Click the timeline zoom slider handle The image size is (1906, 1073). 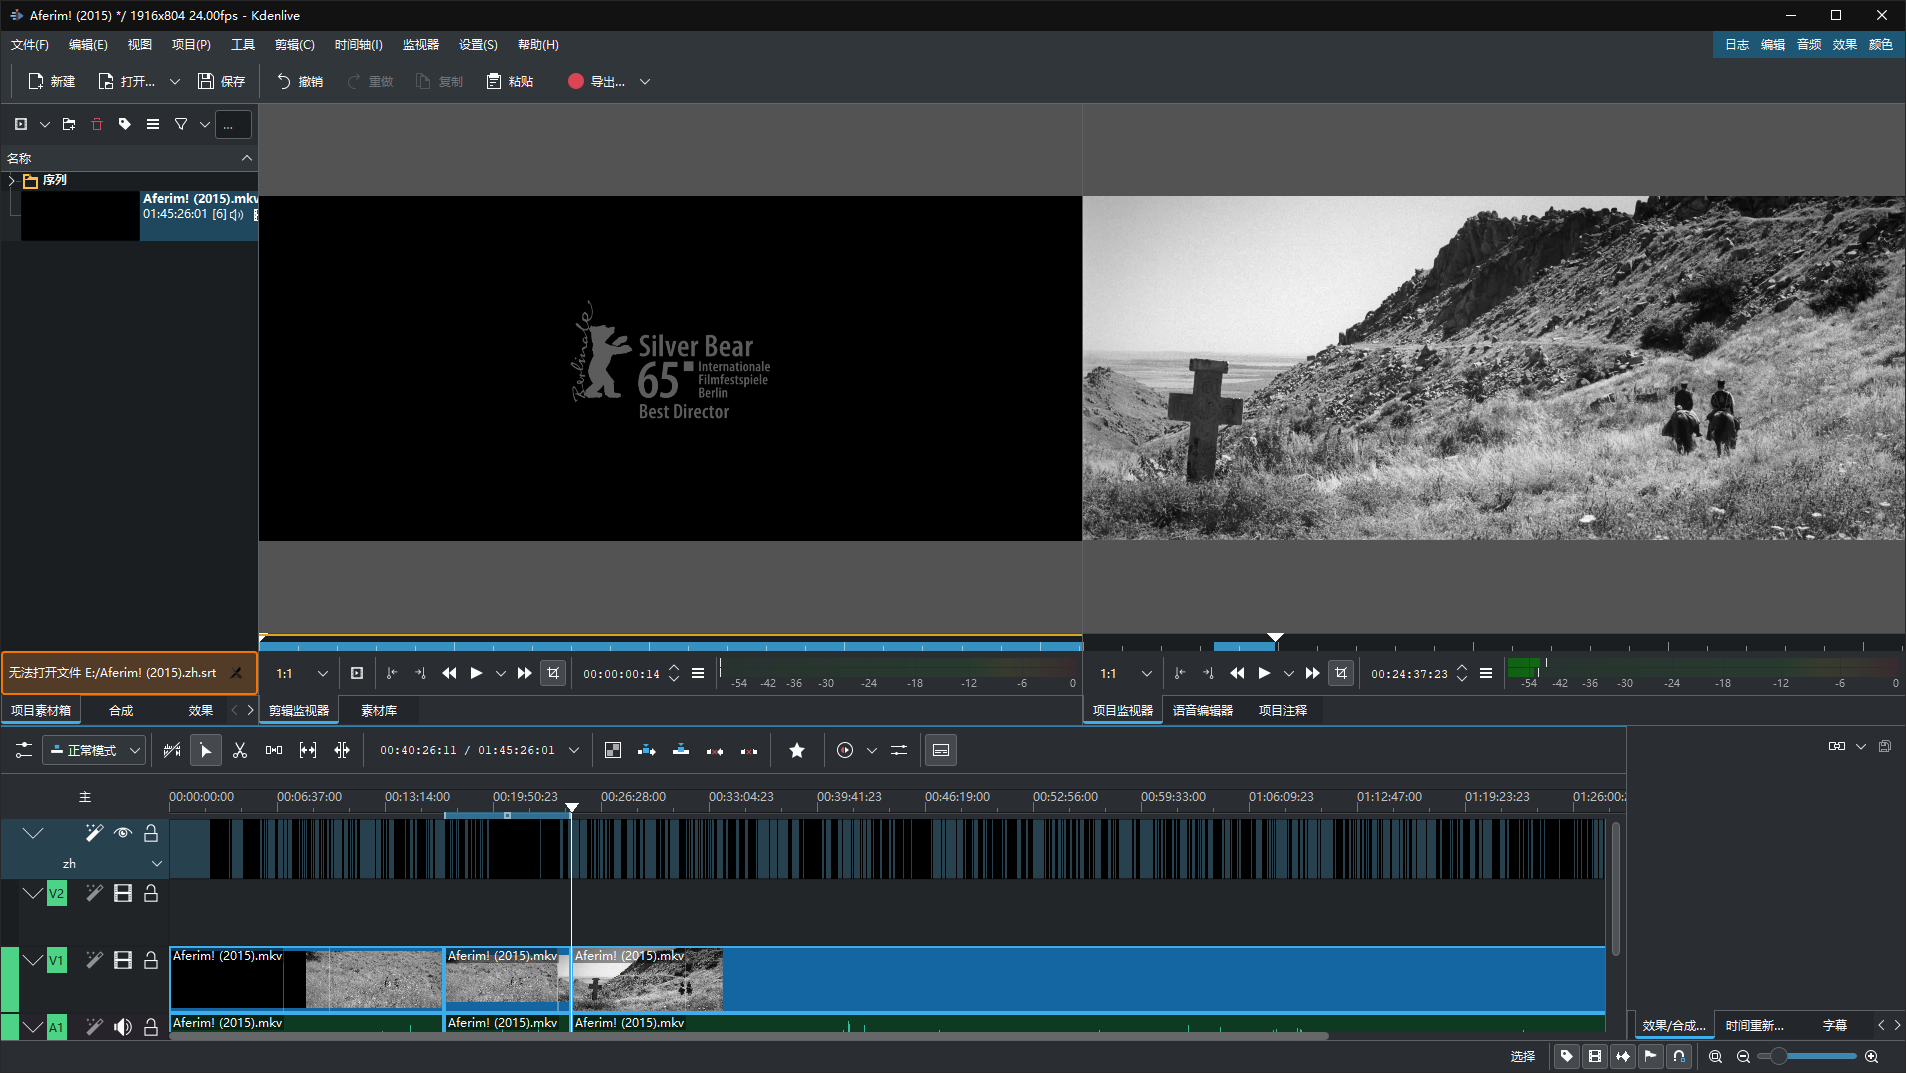[1778, 1056]
